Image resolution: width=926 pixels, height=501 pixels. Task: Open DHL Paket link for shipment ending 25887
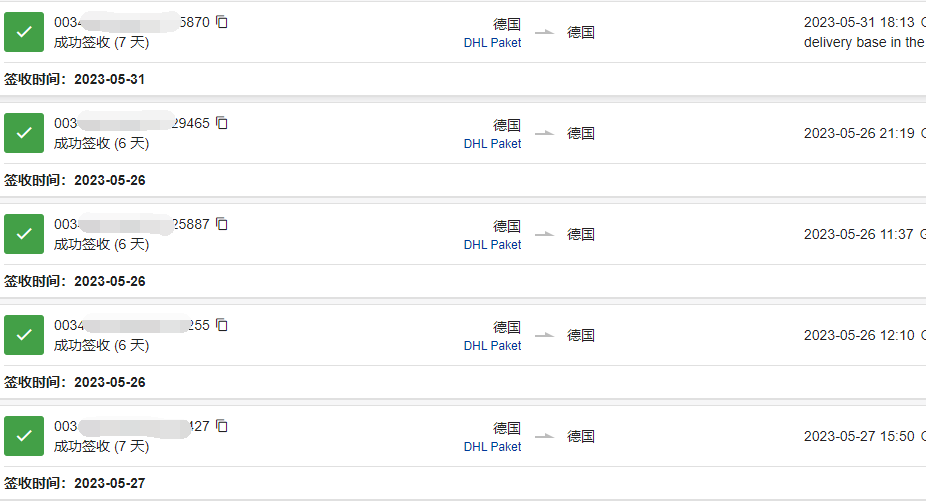492,245
